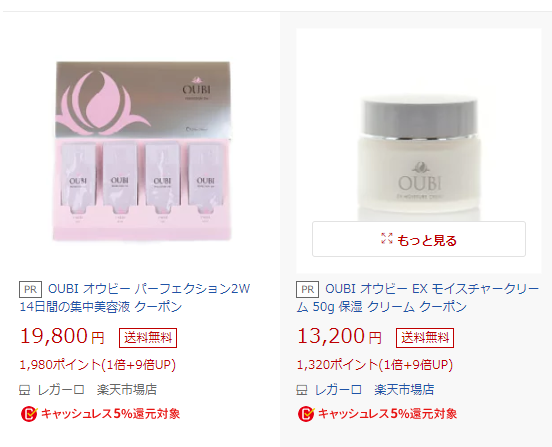
Task: Visit レガーロ 楽天市場店 under the left product
Action: coord(97,390)
